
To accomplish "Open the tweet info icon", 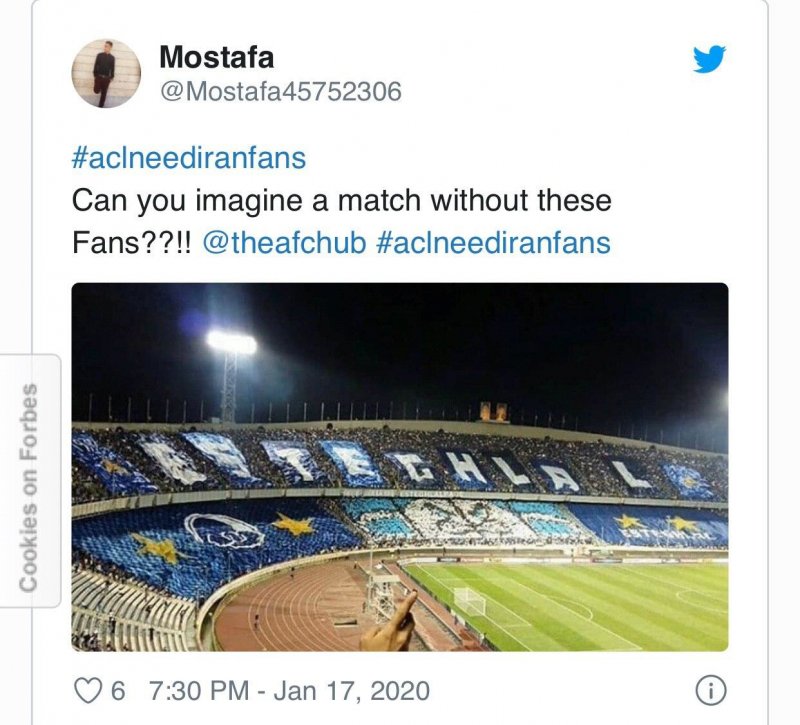I will click(x=709, y=690).
